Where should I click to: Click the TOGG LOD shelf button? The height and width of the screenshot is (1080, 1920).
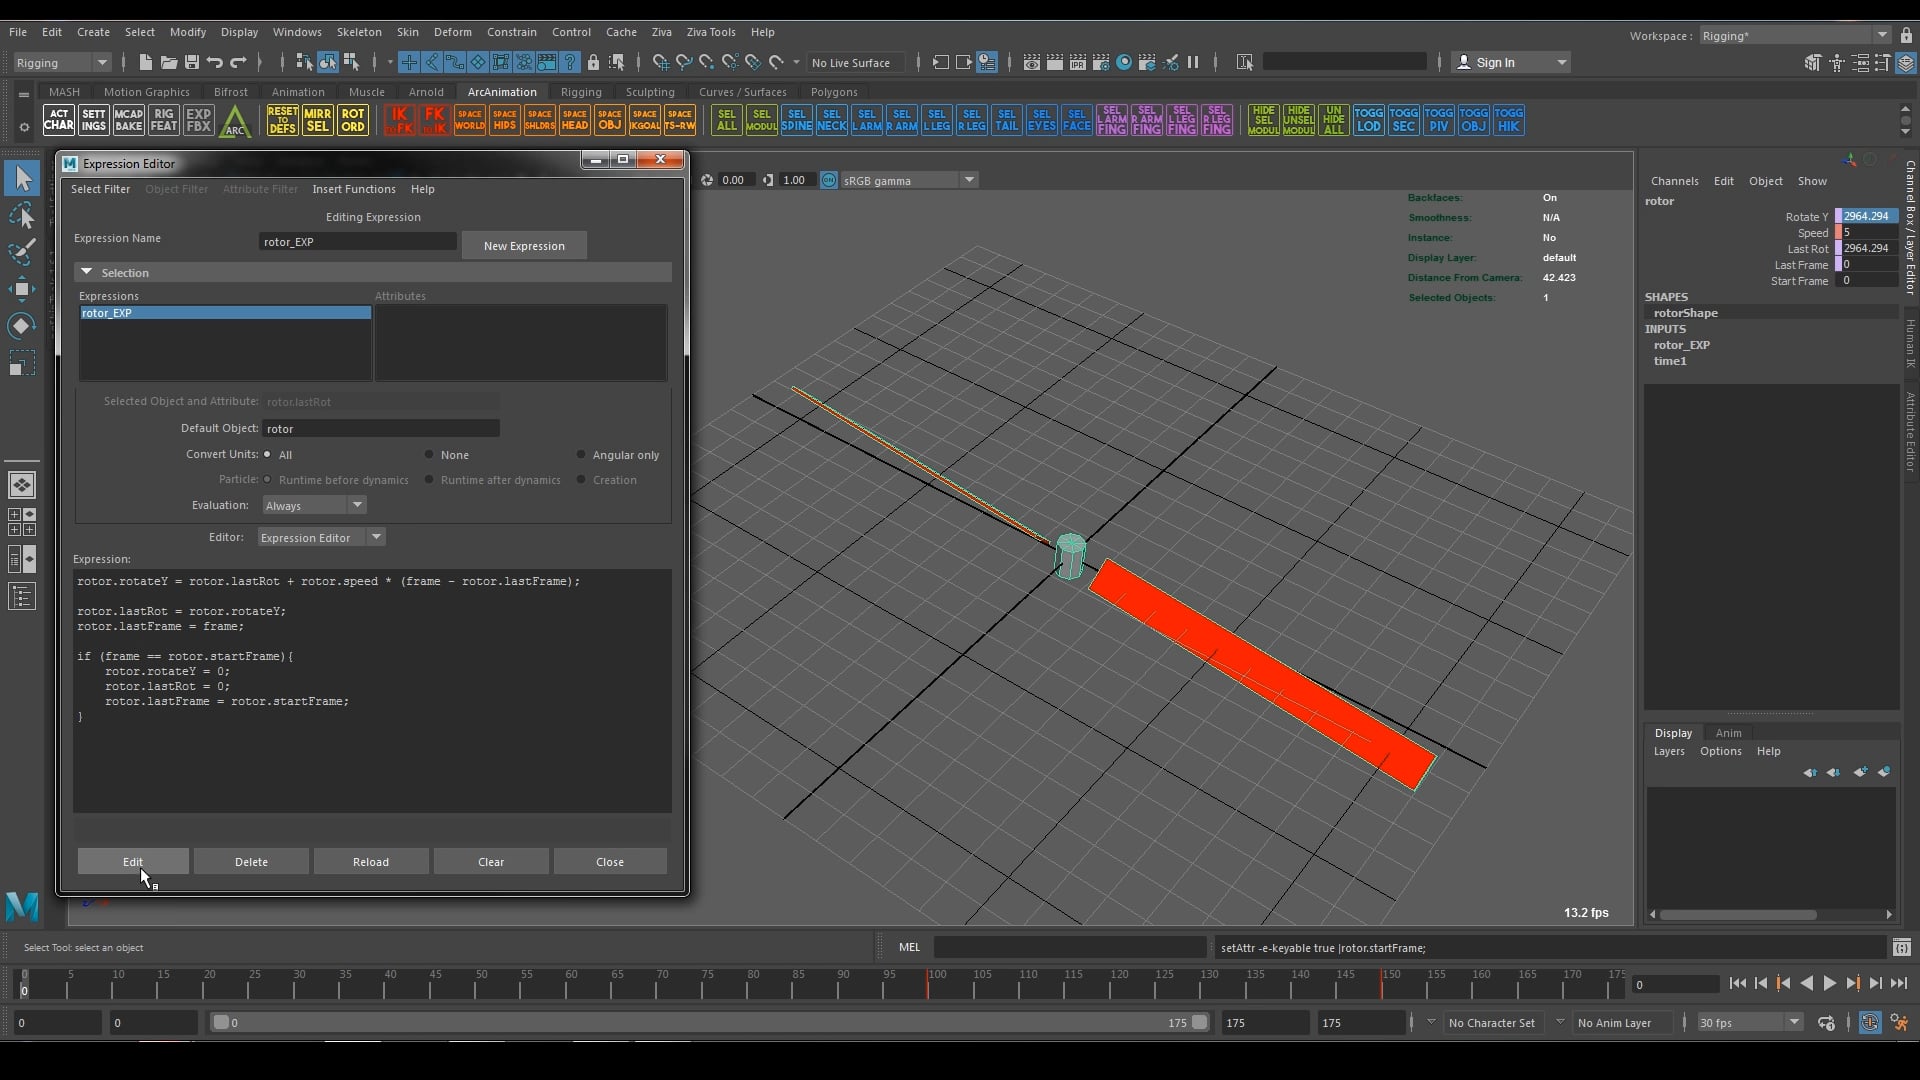[x=1368, y=121]
